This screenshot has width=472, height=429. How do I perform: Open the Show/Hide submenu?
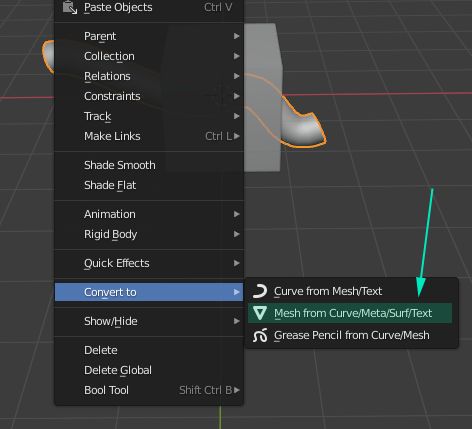click(x=149, y=321)
